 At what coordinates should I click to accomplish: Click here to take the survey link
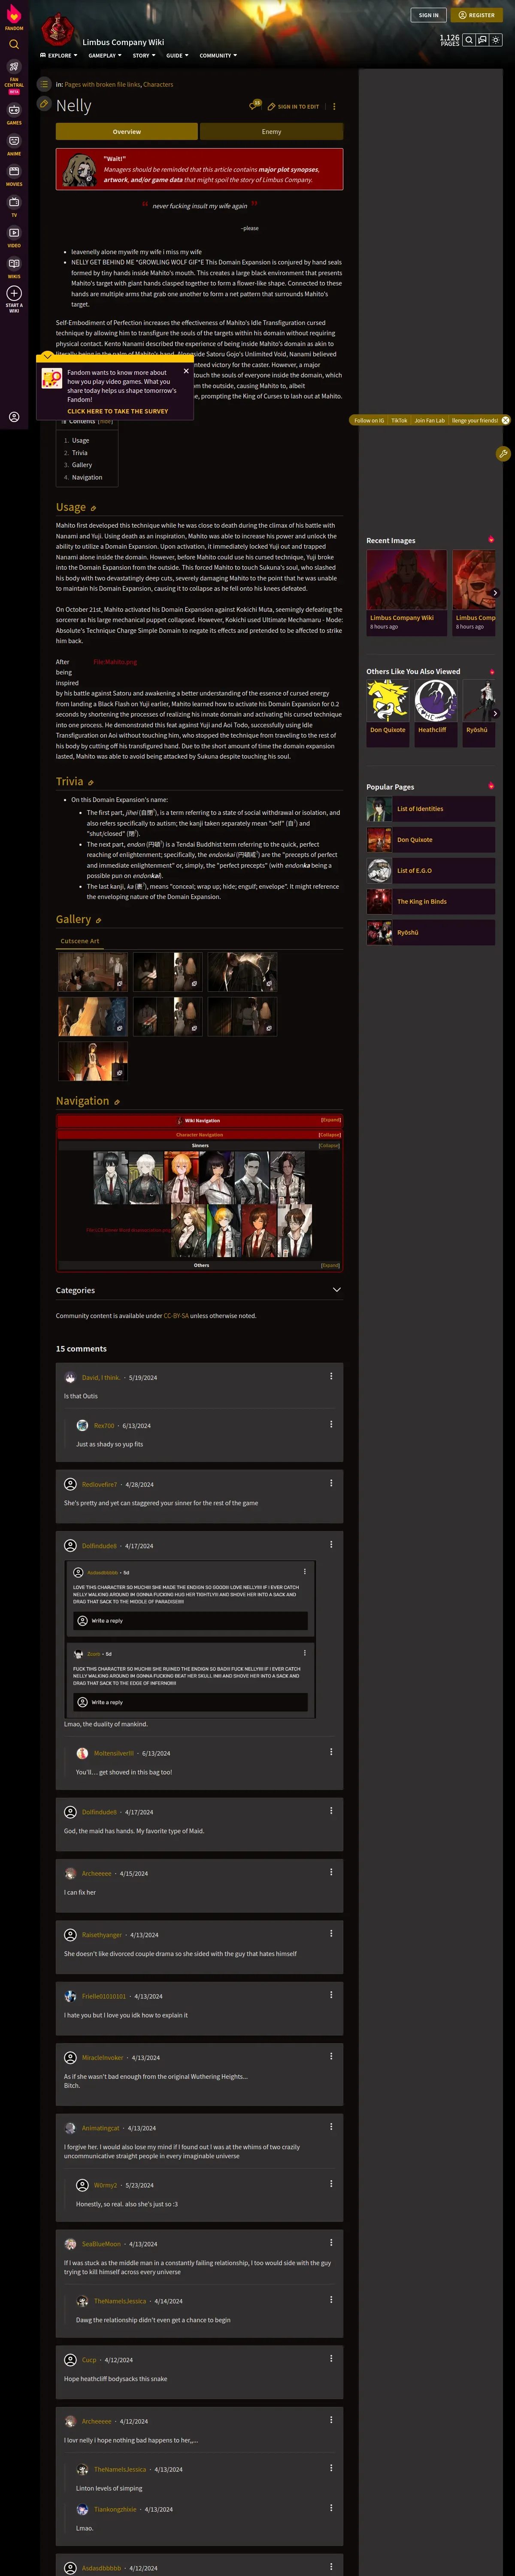tap(117, 411)
